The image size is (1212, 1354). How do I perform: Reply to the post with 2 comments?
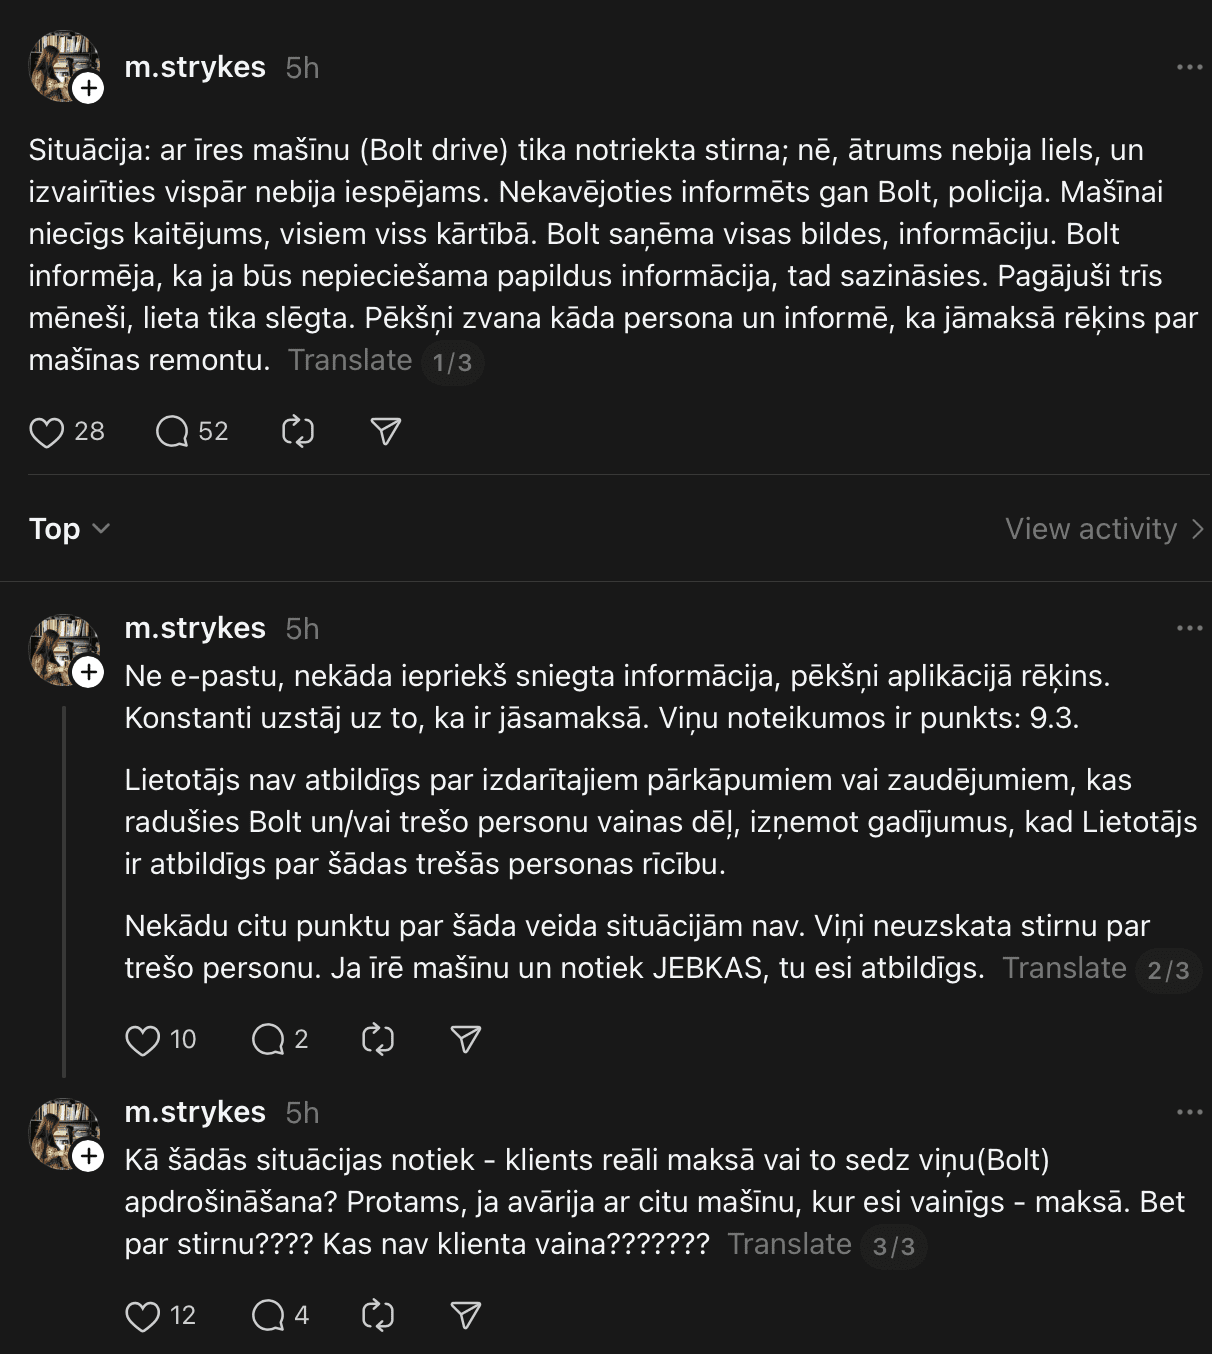268,1040
